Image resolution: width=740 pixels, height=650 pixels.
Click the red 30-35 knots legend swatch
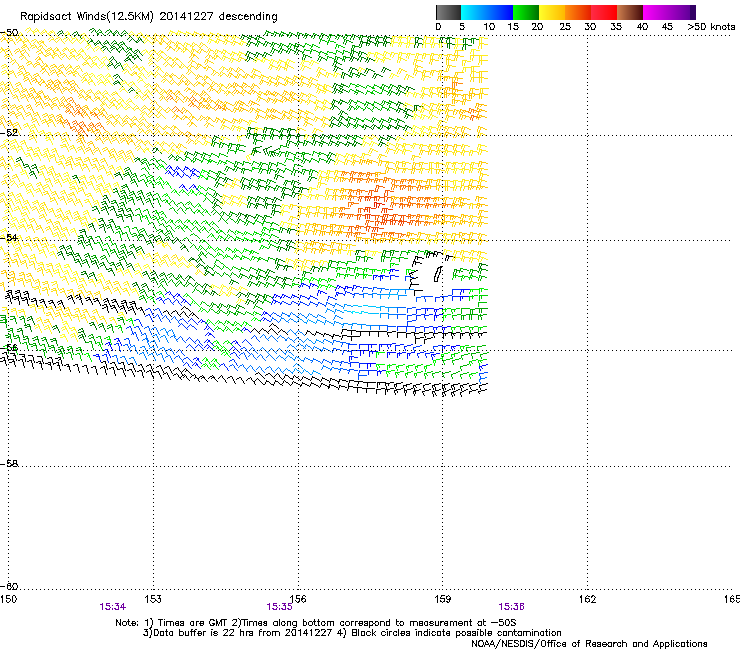(604, 12)
